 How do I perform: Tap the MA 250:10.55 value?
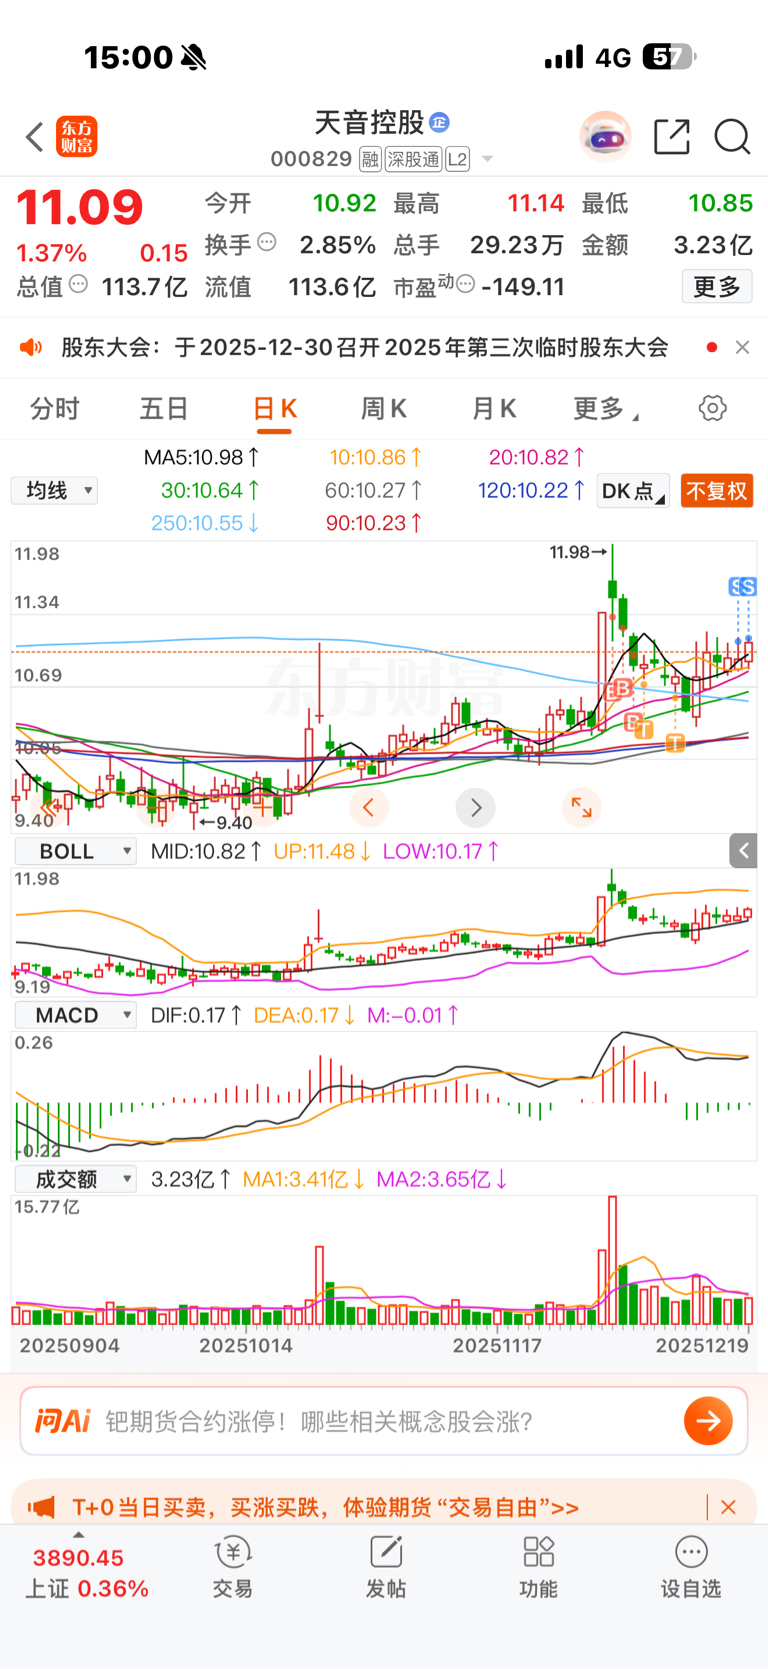pyautogui.click(x=205, y=523)
